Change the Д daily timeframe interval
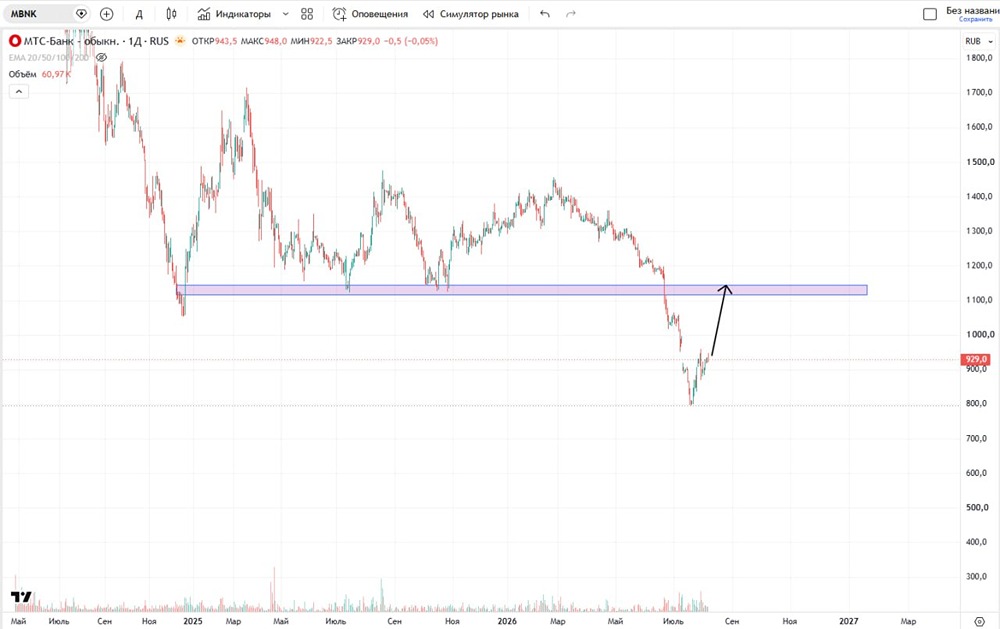This screenshot has width=1000, height=629. pyautogui.click(x=139, y=14)
